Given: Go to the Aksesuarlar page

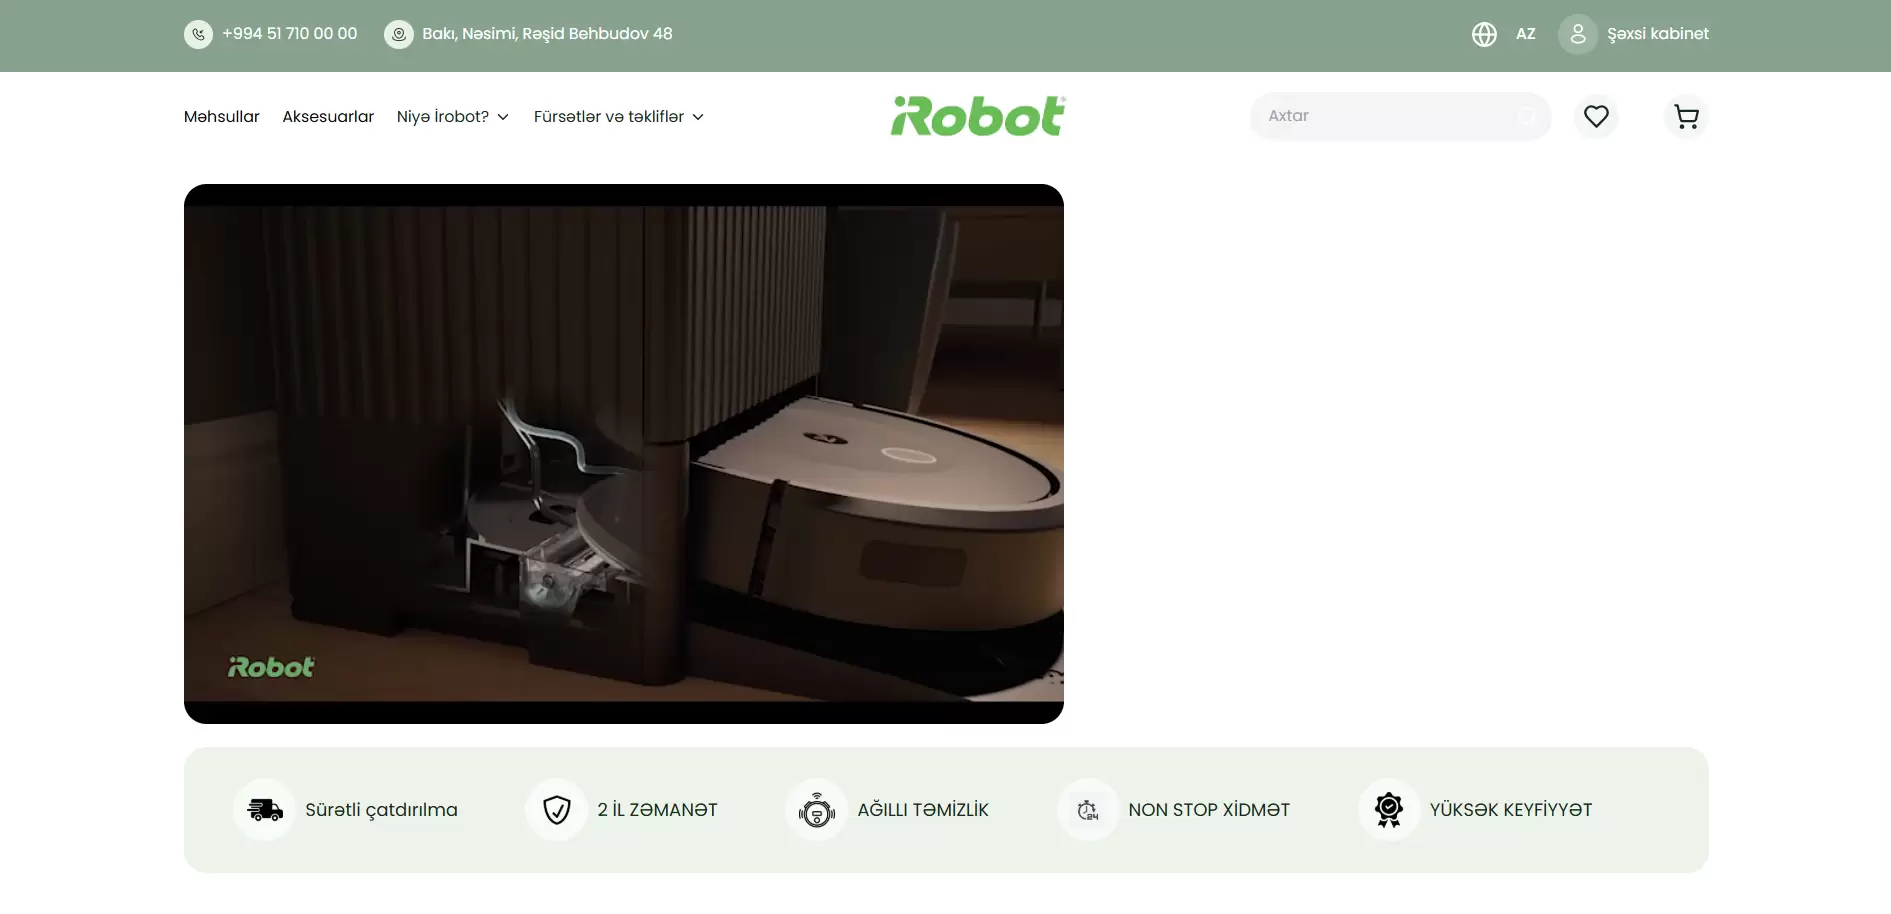Looking at the screenshot, I should [x=328, y=117].
